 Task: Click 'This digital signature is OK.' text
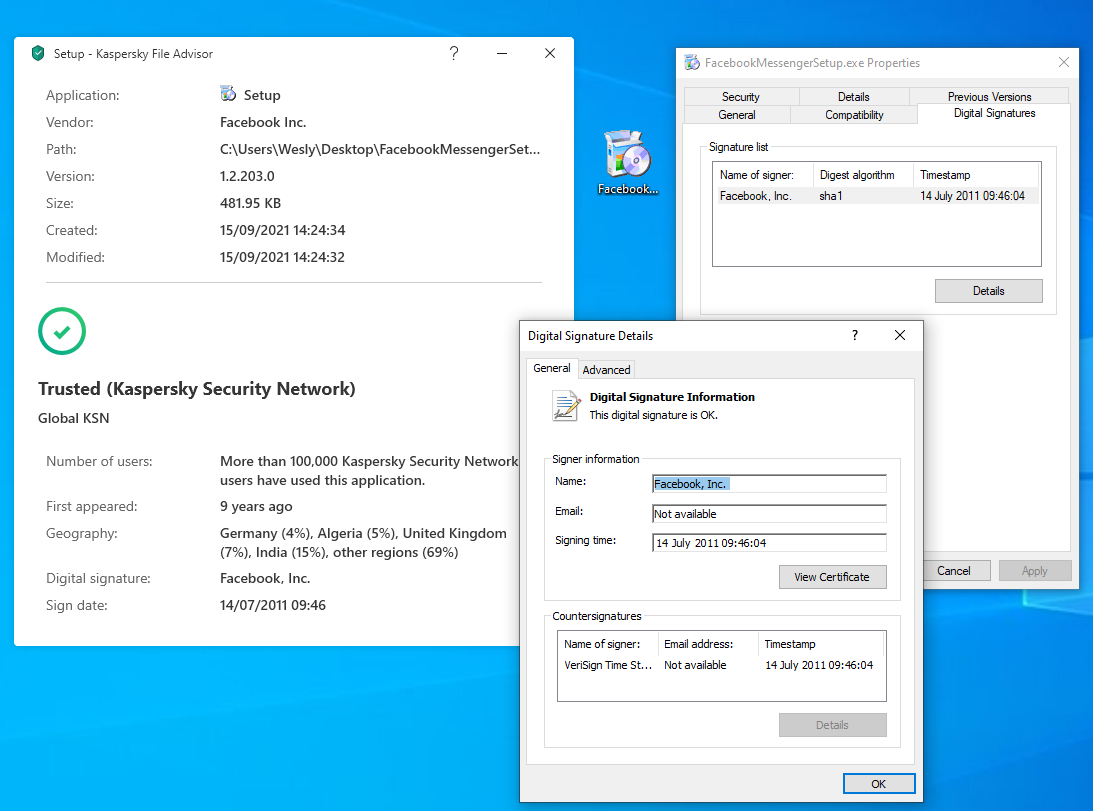pyautogui.click(x=653, y=415)
